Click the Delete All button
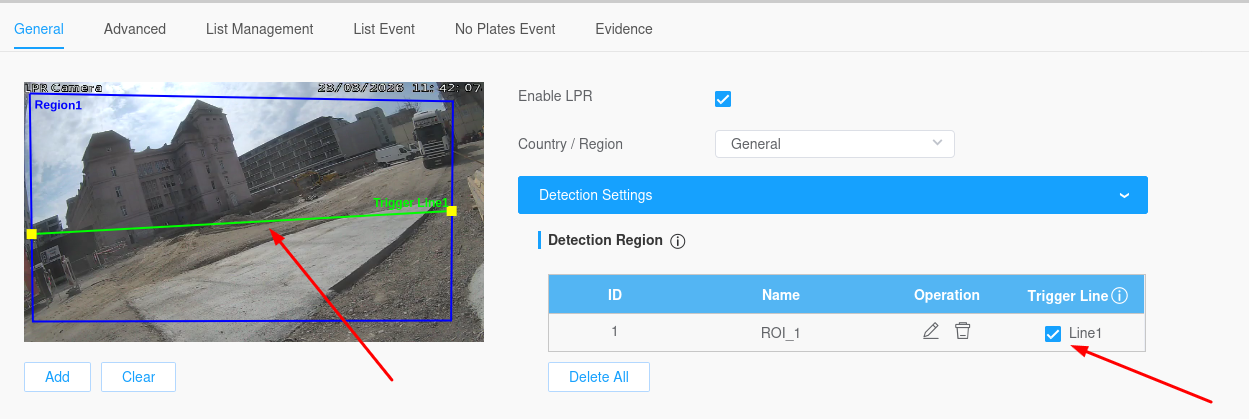Image resolution: width=1249 pixels, height=419 pixels. (598, 377)
